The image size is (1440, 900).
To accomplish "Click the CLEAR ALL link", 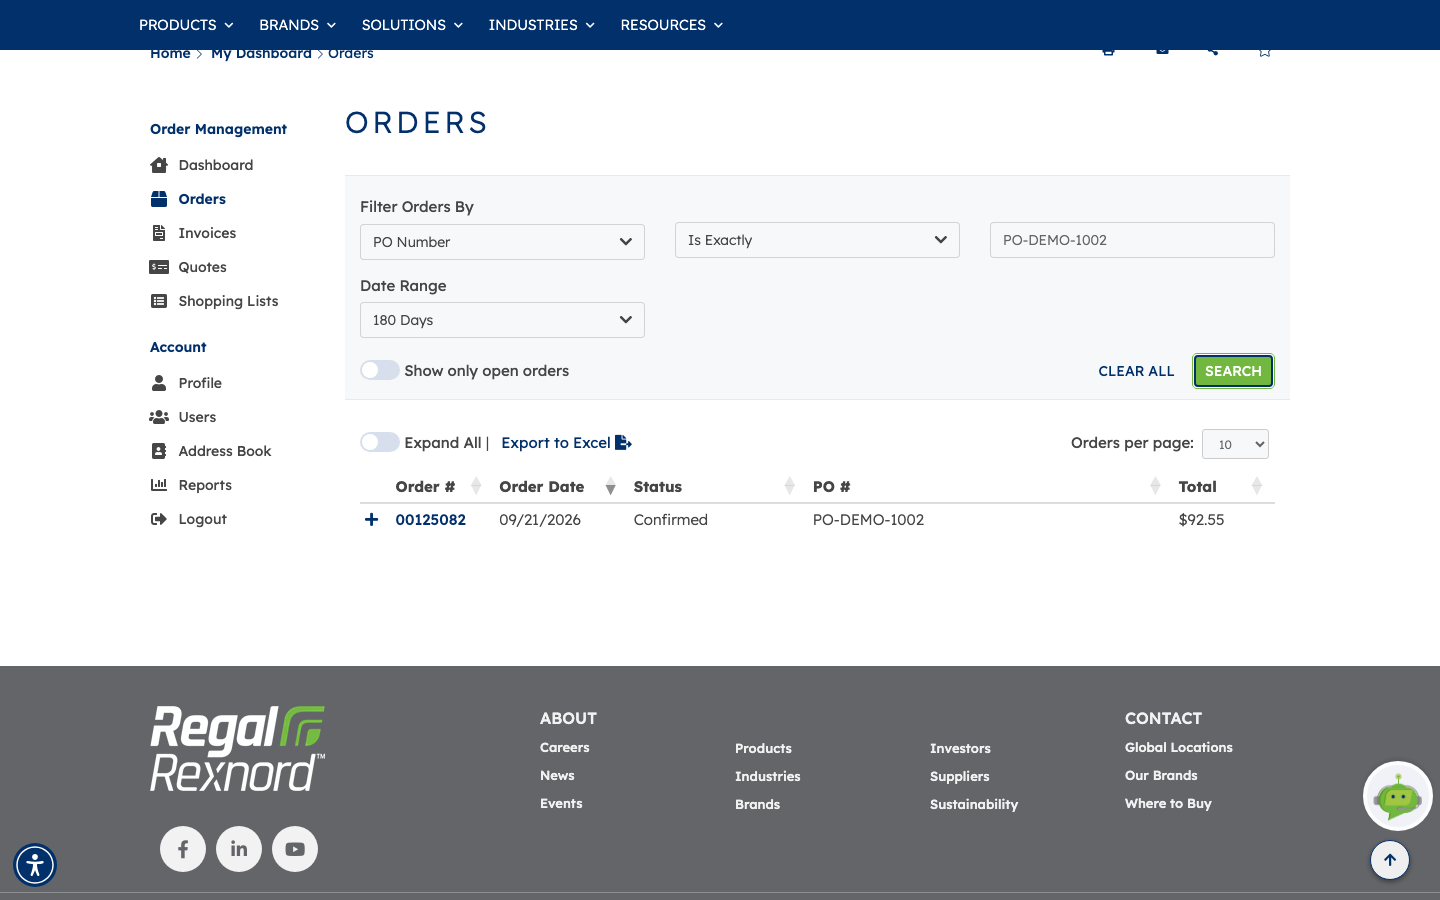I will pyautogui.click(x=1136, y=371).
